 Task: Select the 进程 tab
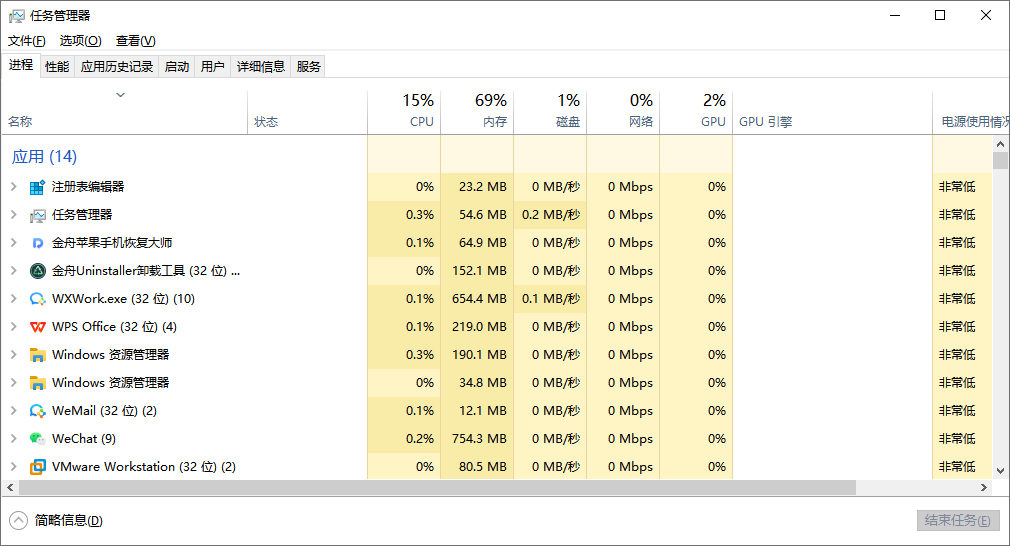(x=21, y=65)
